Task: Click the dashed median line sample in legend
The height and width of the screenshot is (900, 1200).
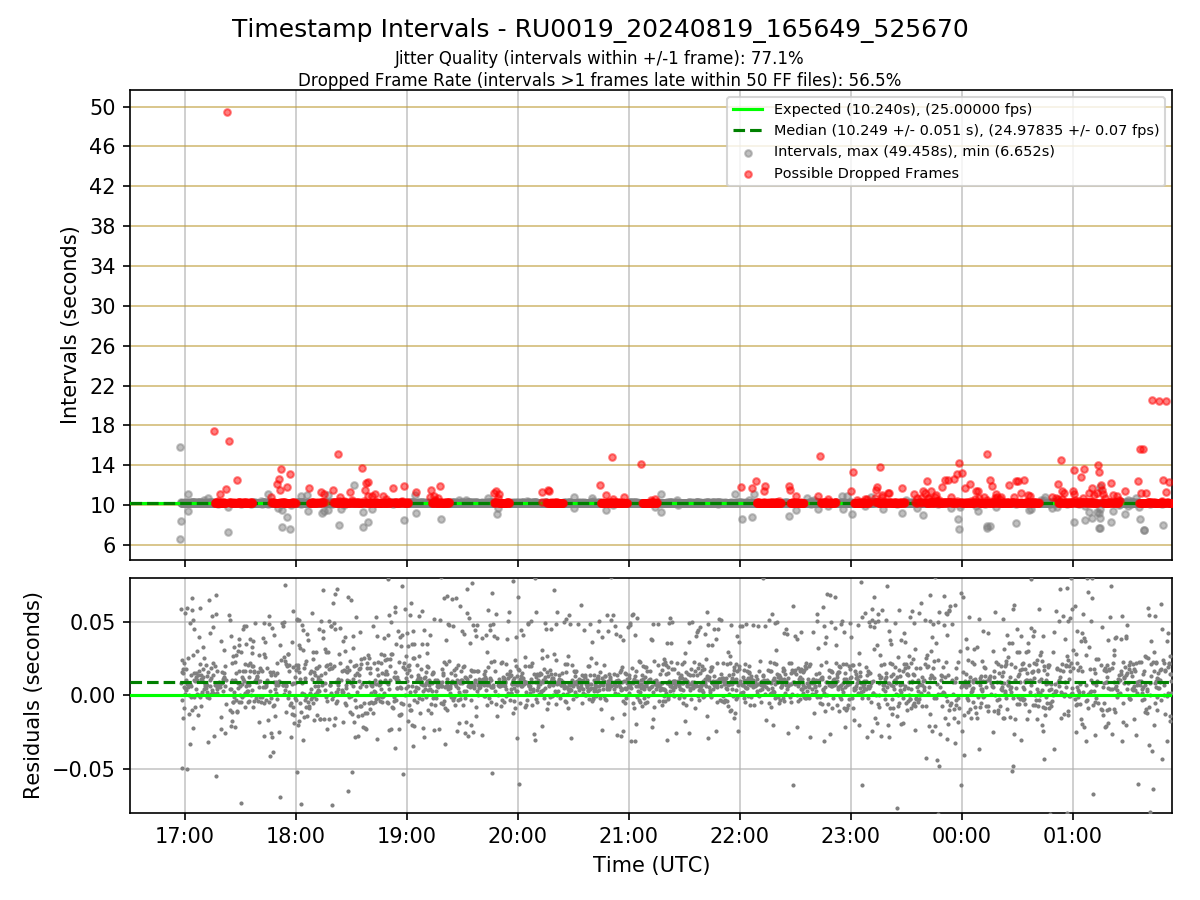Action: [749, 130]
